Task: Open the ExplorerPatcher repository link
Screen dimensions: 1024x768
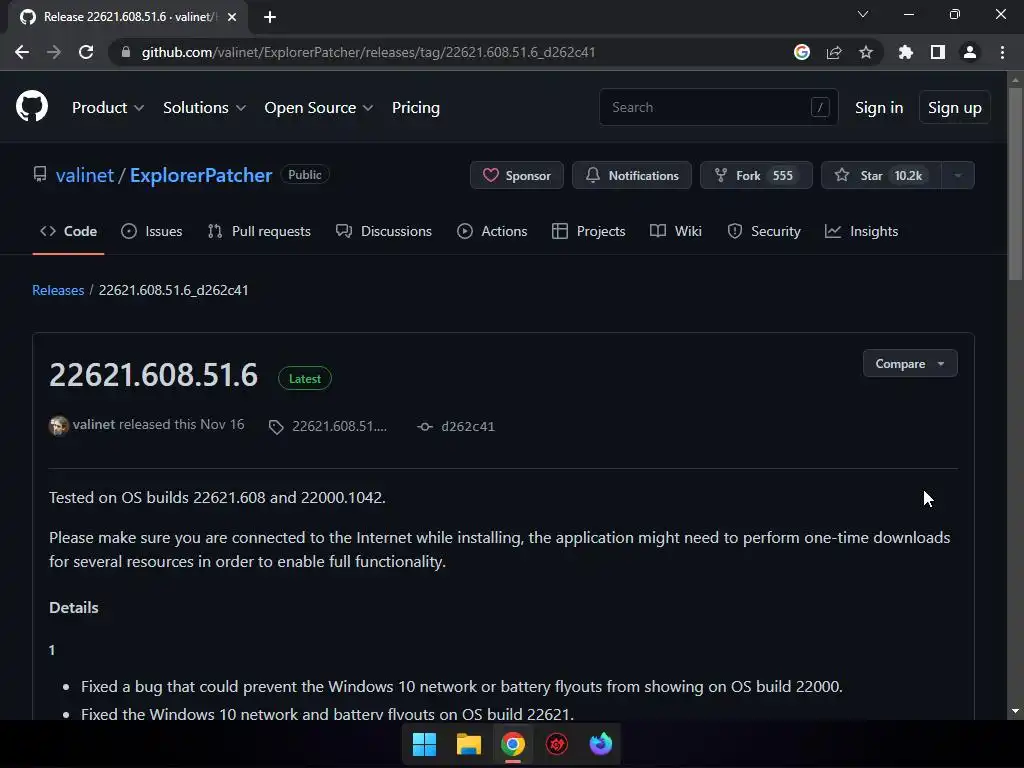Action: [x=200, y=175]
